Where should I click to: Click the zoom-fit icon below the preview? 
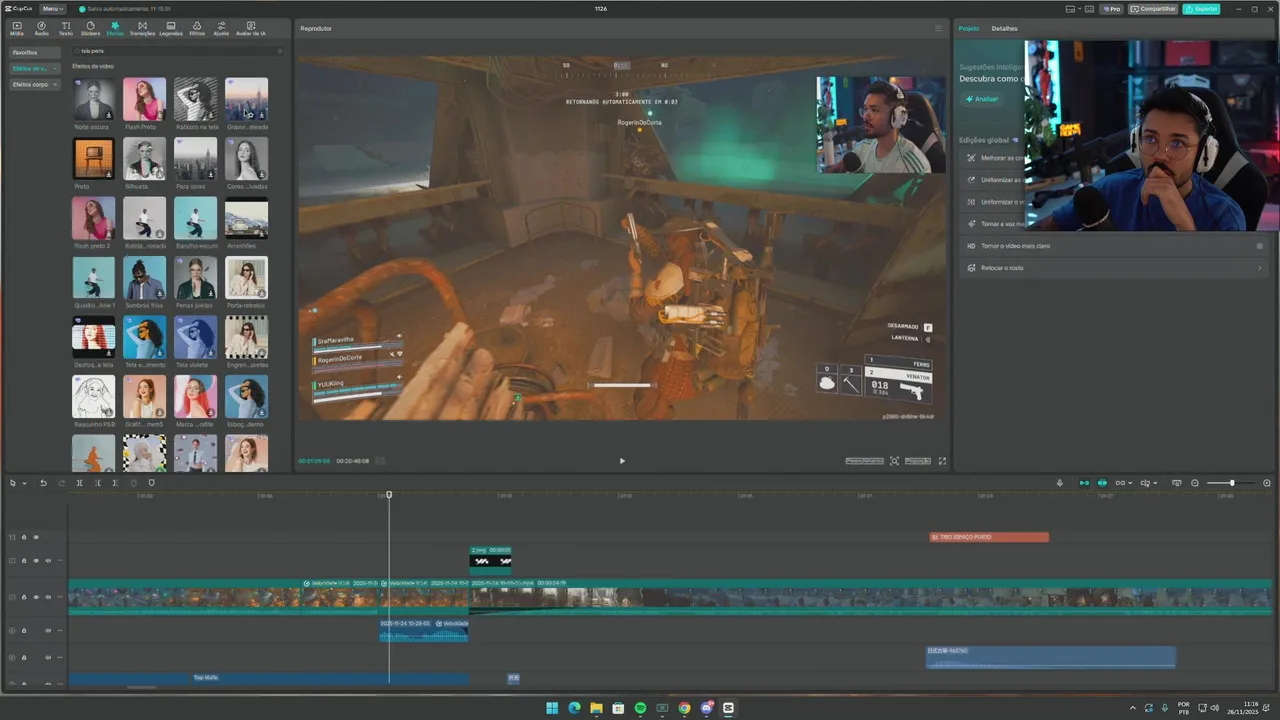click(894, 461)
